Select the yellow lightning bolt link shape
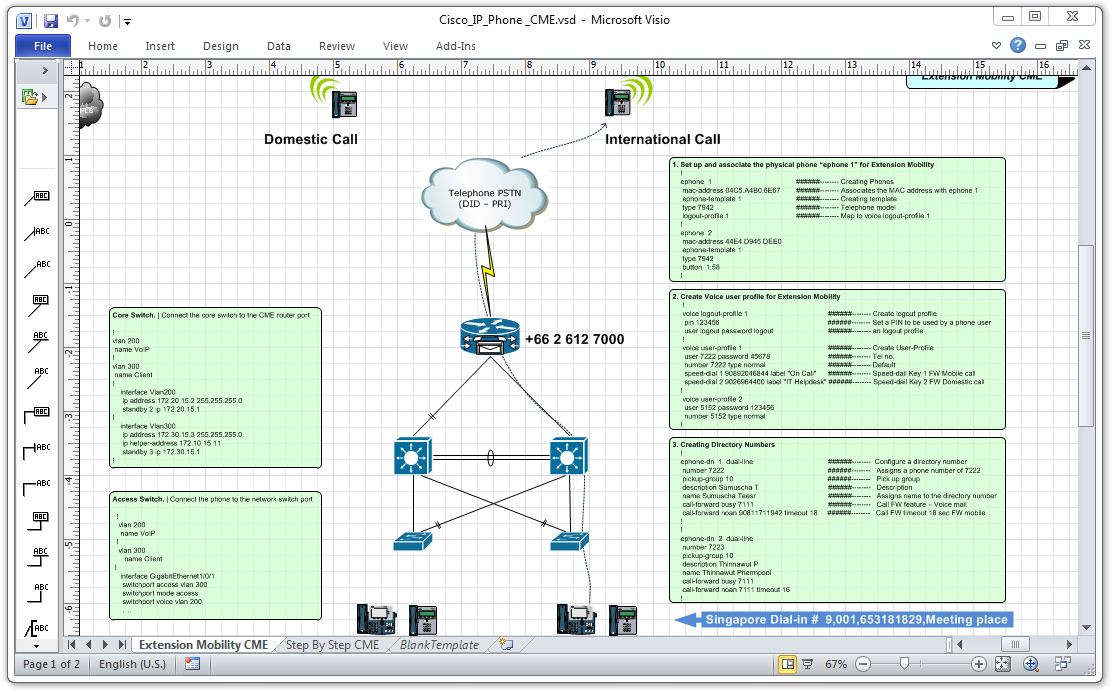The image size is (1115, 693). [487, 272]
